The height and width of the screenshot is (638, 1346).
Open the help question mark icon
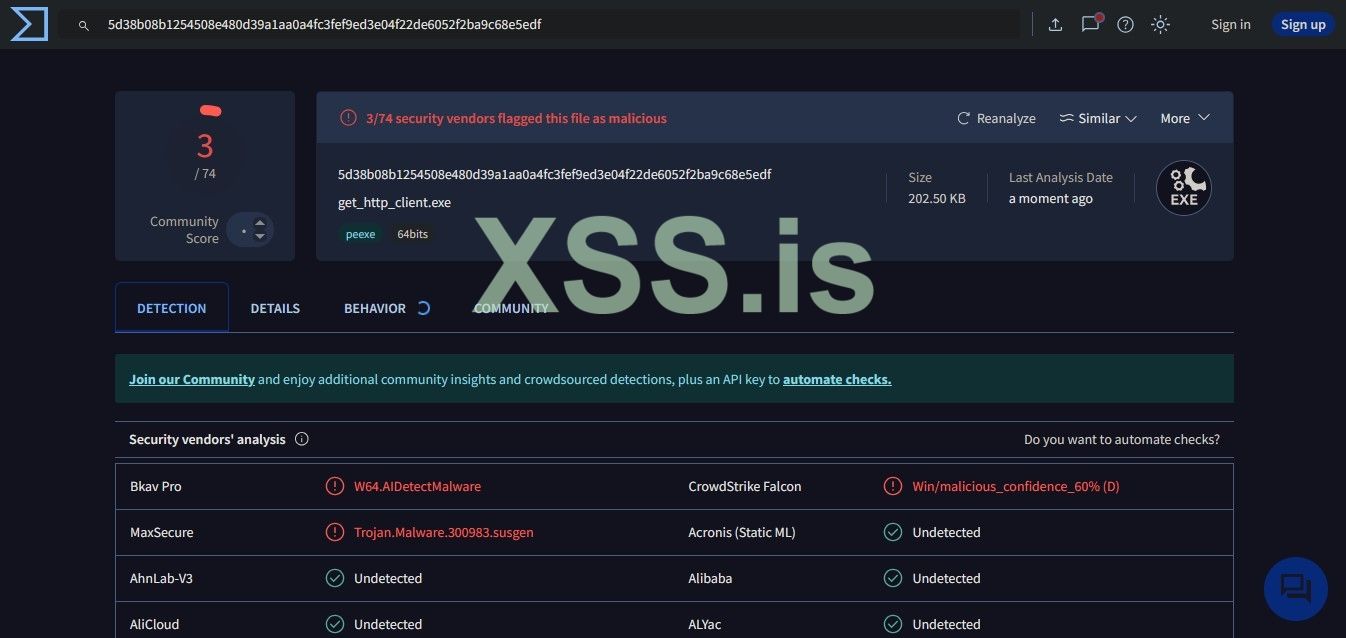click(x=1125, y=24)
